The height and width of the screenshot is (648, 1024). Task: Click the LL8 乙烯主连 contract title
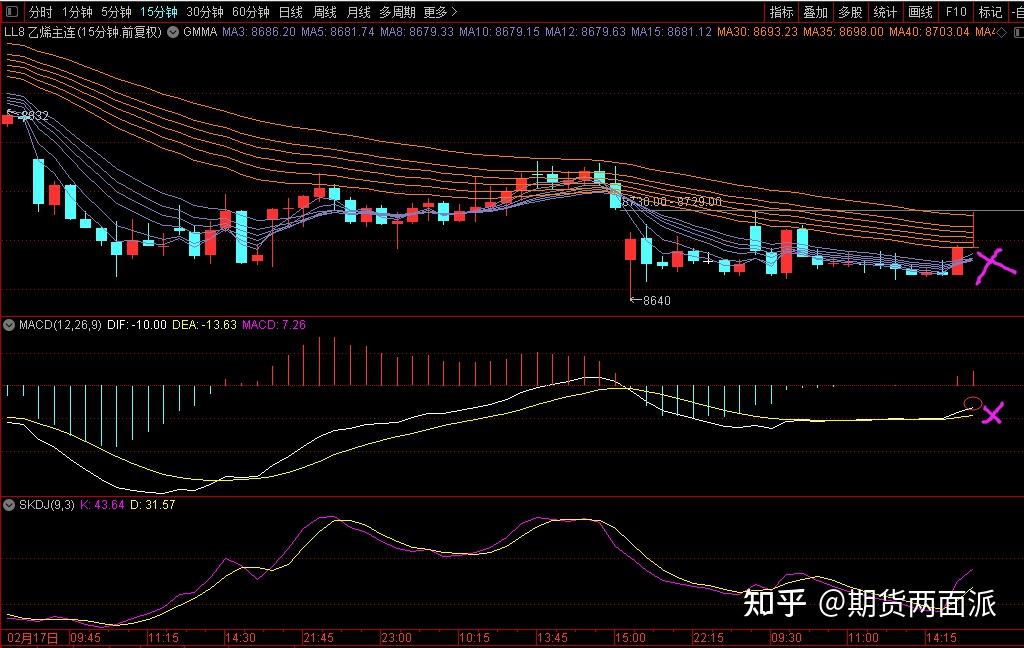83,31
